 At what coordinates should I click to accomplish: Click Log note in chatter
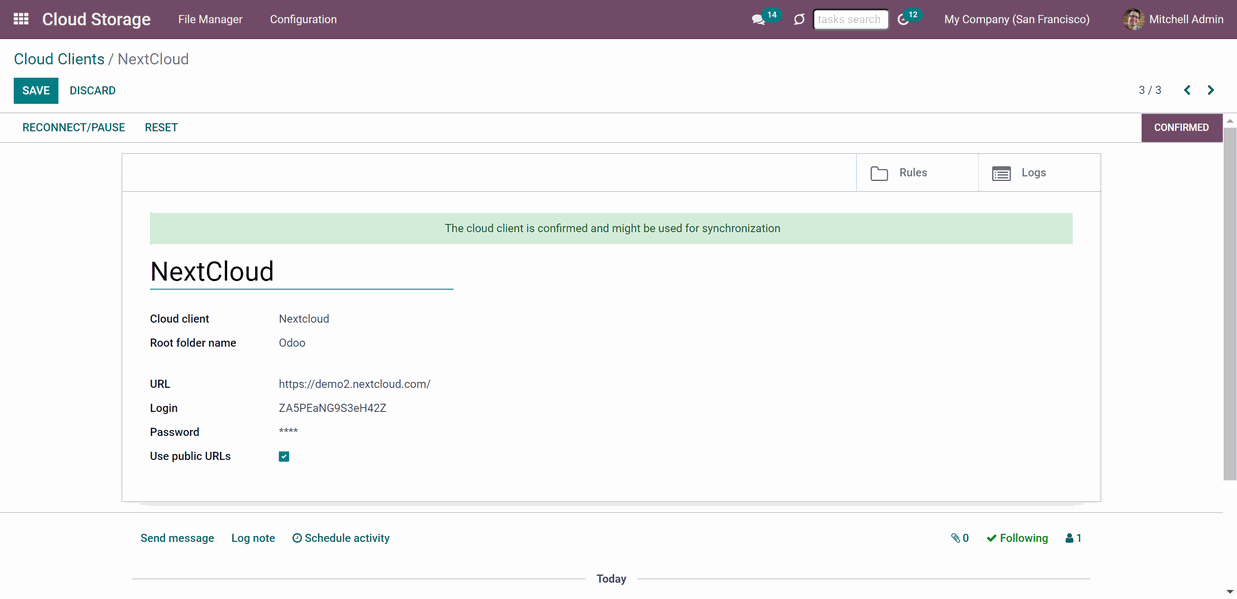tap(253, 538)
